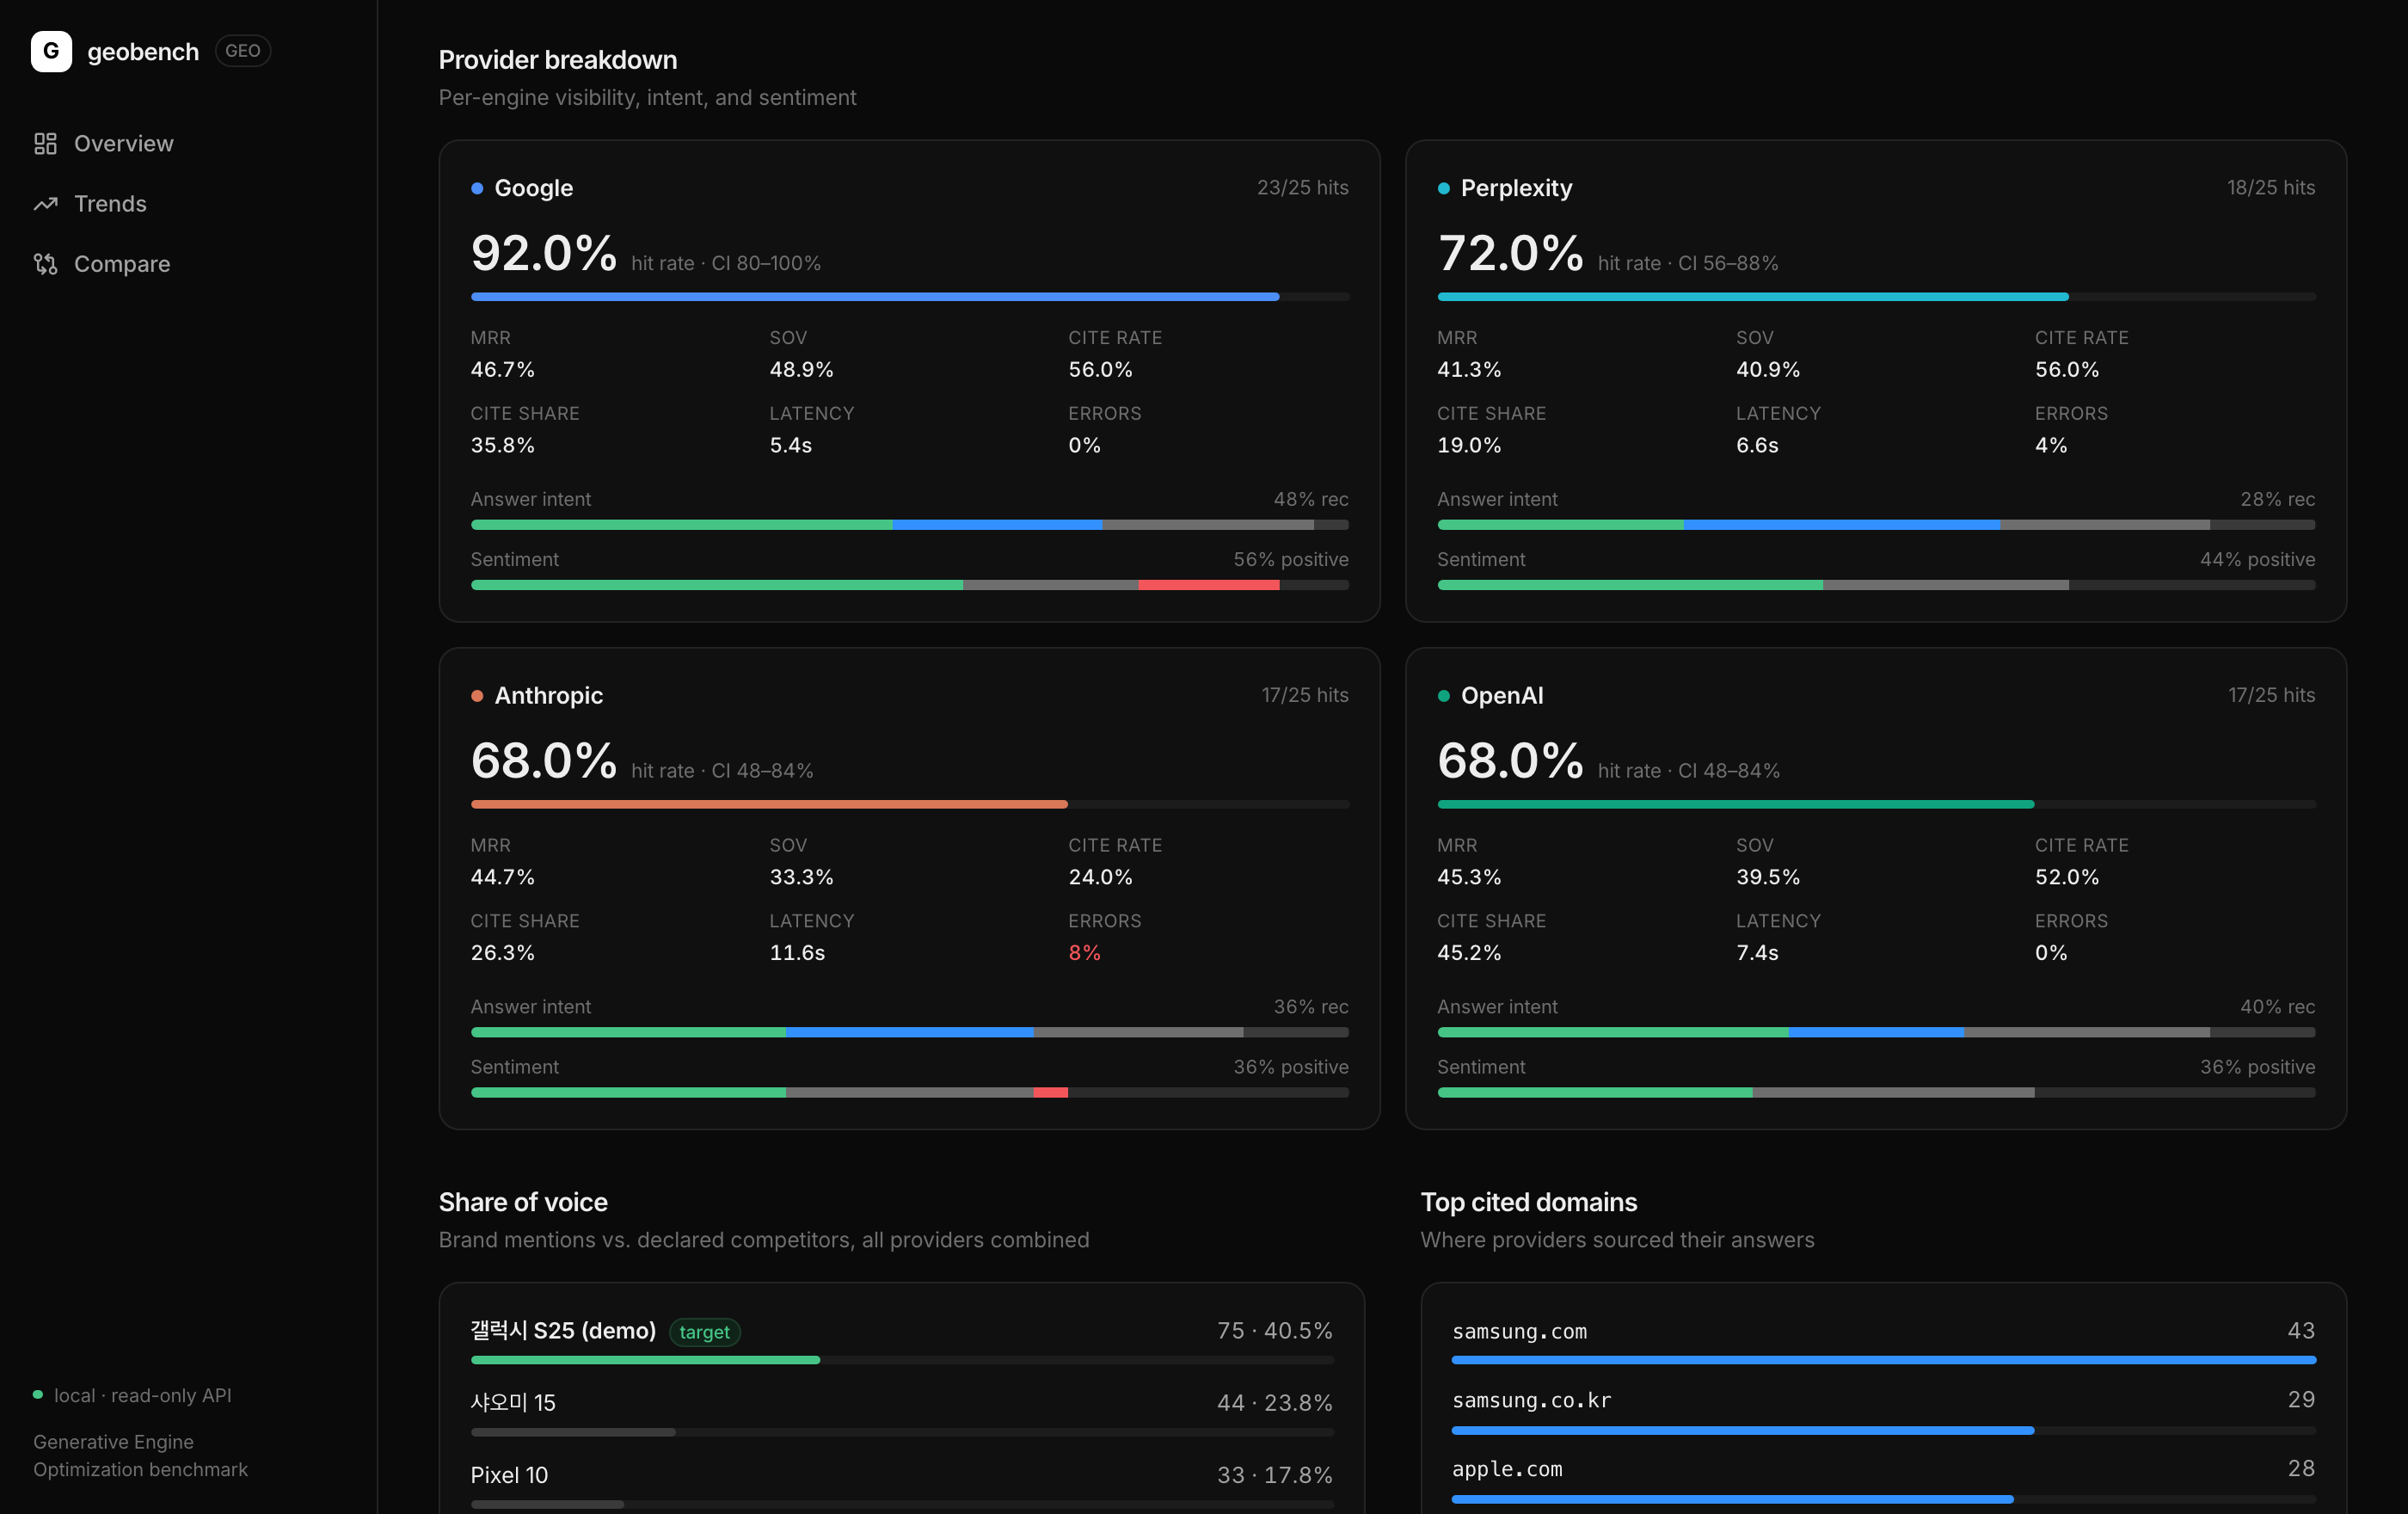Click Perplexity's MRR value '41.3%'
Image resolution: width=2408 pixels, height=1514 pixels.
click(x=1469, y=370)
